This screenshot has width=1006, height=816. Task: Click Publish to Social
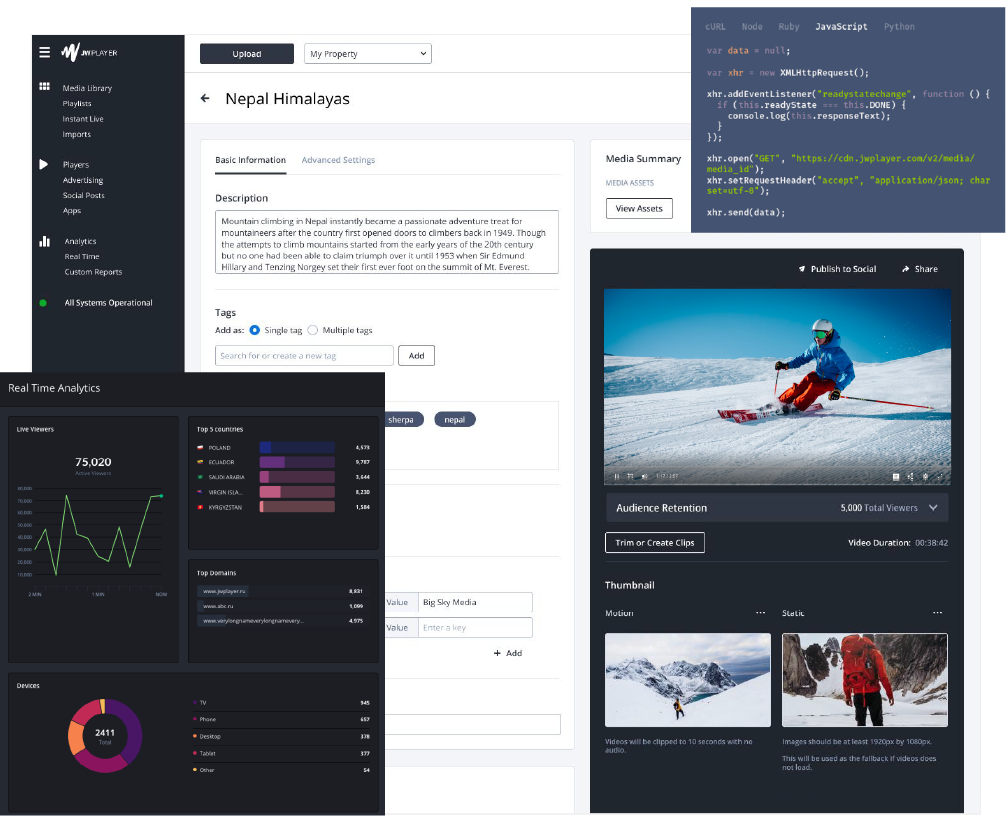coord(839,268)
